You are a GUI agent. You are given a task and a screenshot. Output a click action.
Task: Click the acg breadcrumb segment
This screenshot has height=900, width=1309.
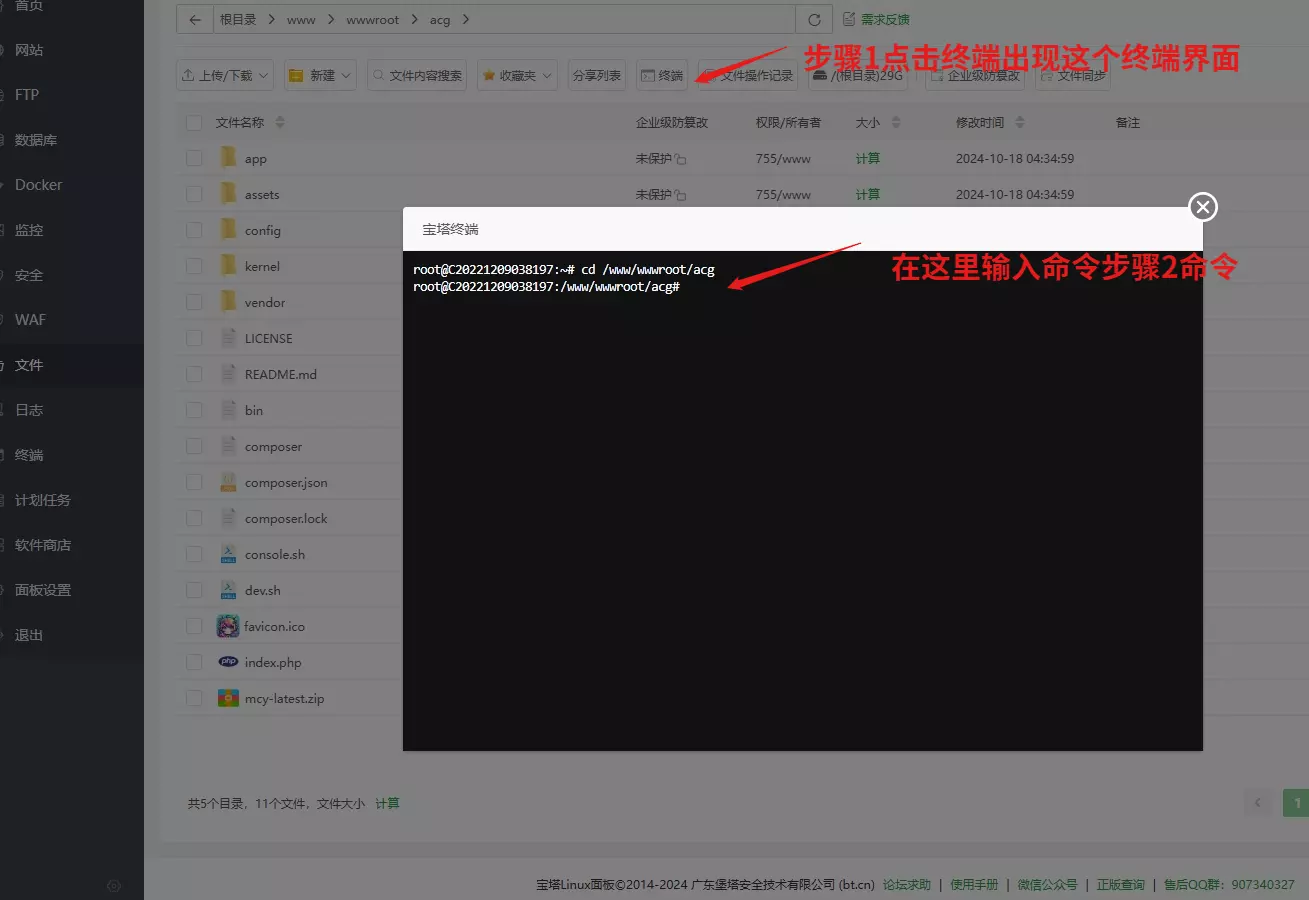click(x=440, y=19)
